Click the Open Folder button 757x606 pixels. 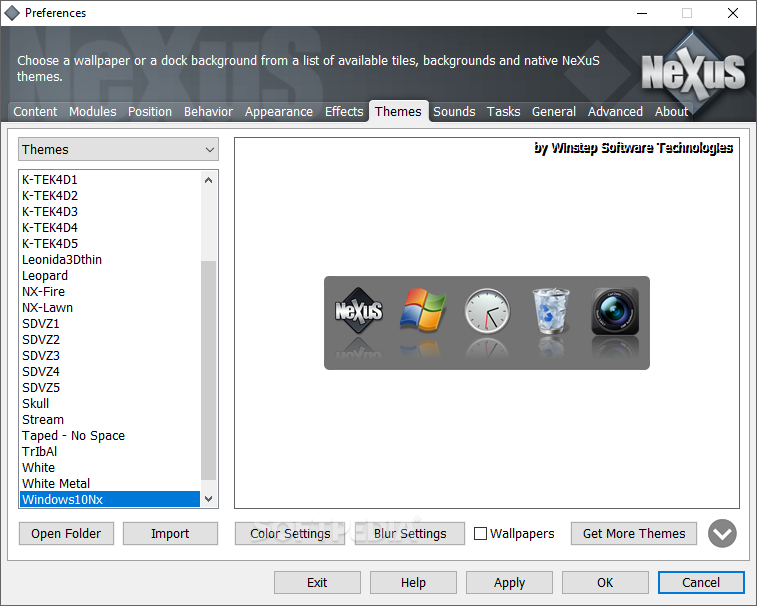click(x=66, y=534)
